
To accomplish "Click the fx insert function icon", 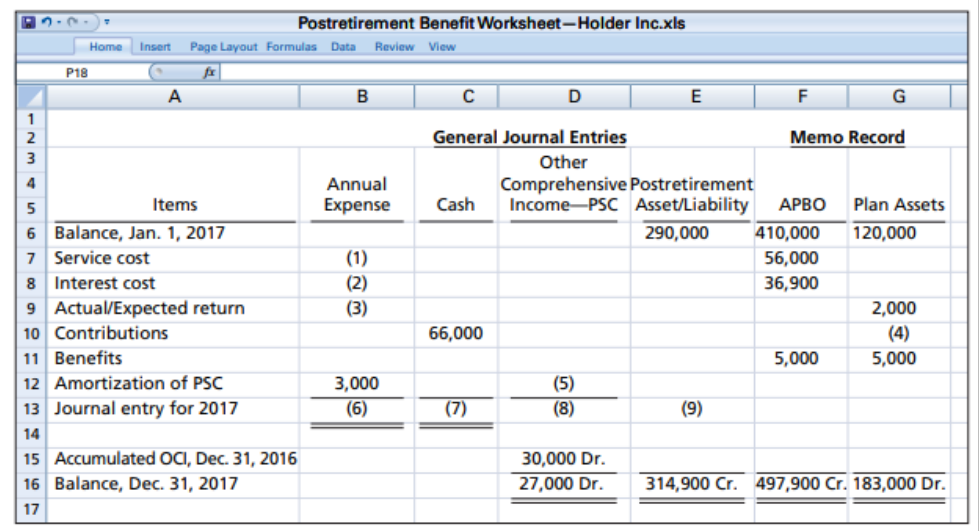I will pos(210,71).
